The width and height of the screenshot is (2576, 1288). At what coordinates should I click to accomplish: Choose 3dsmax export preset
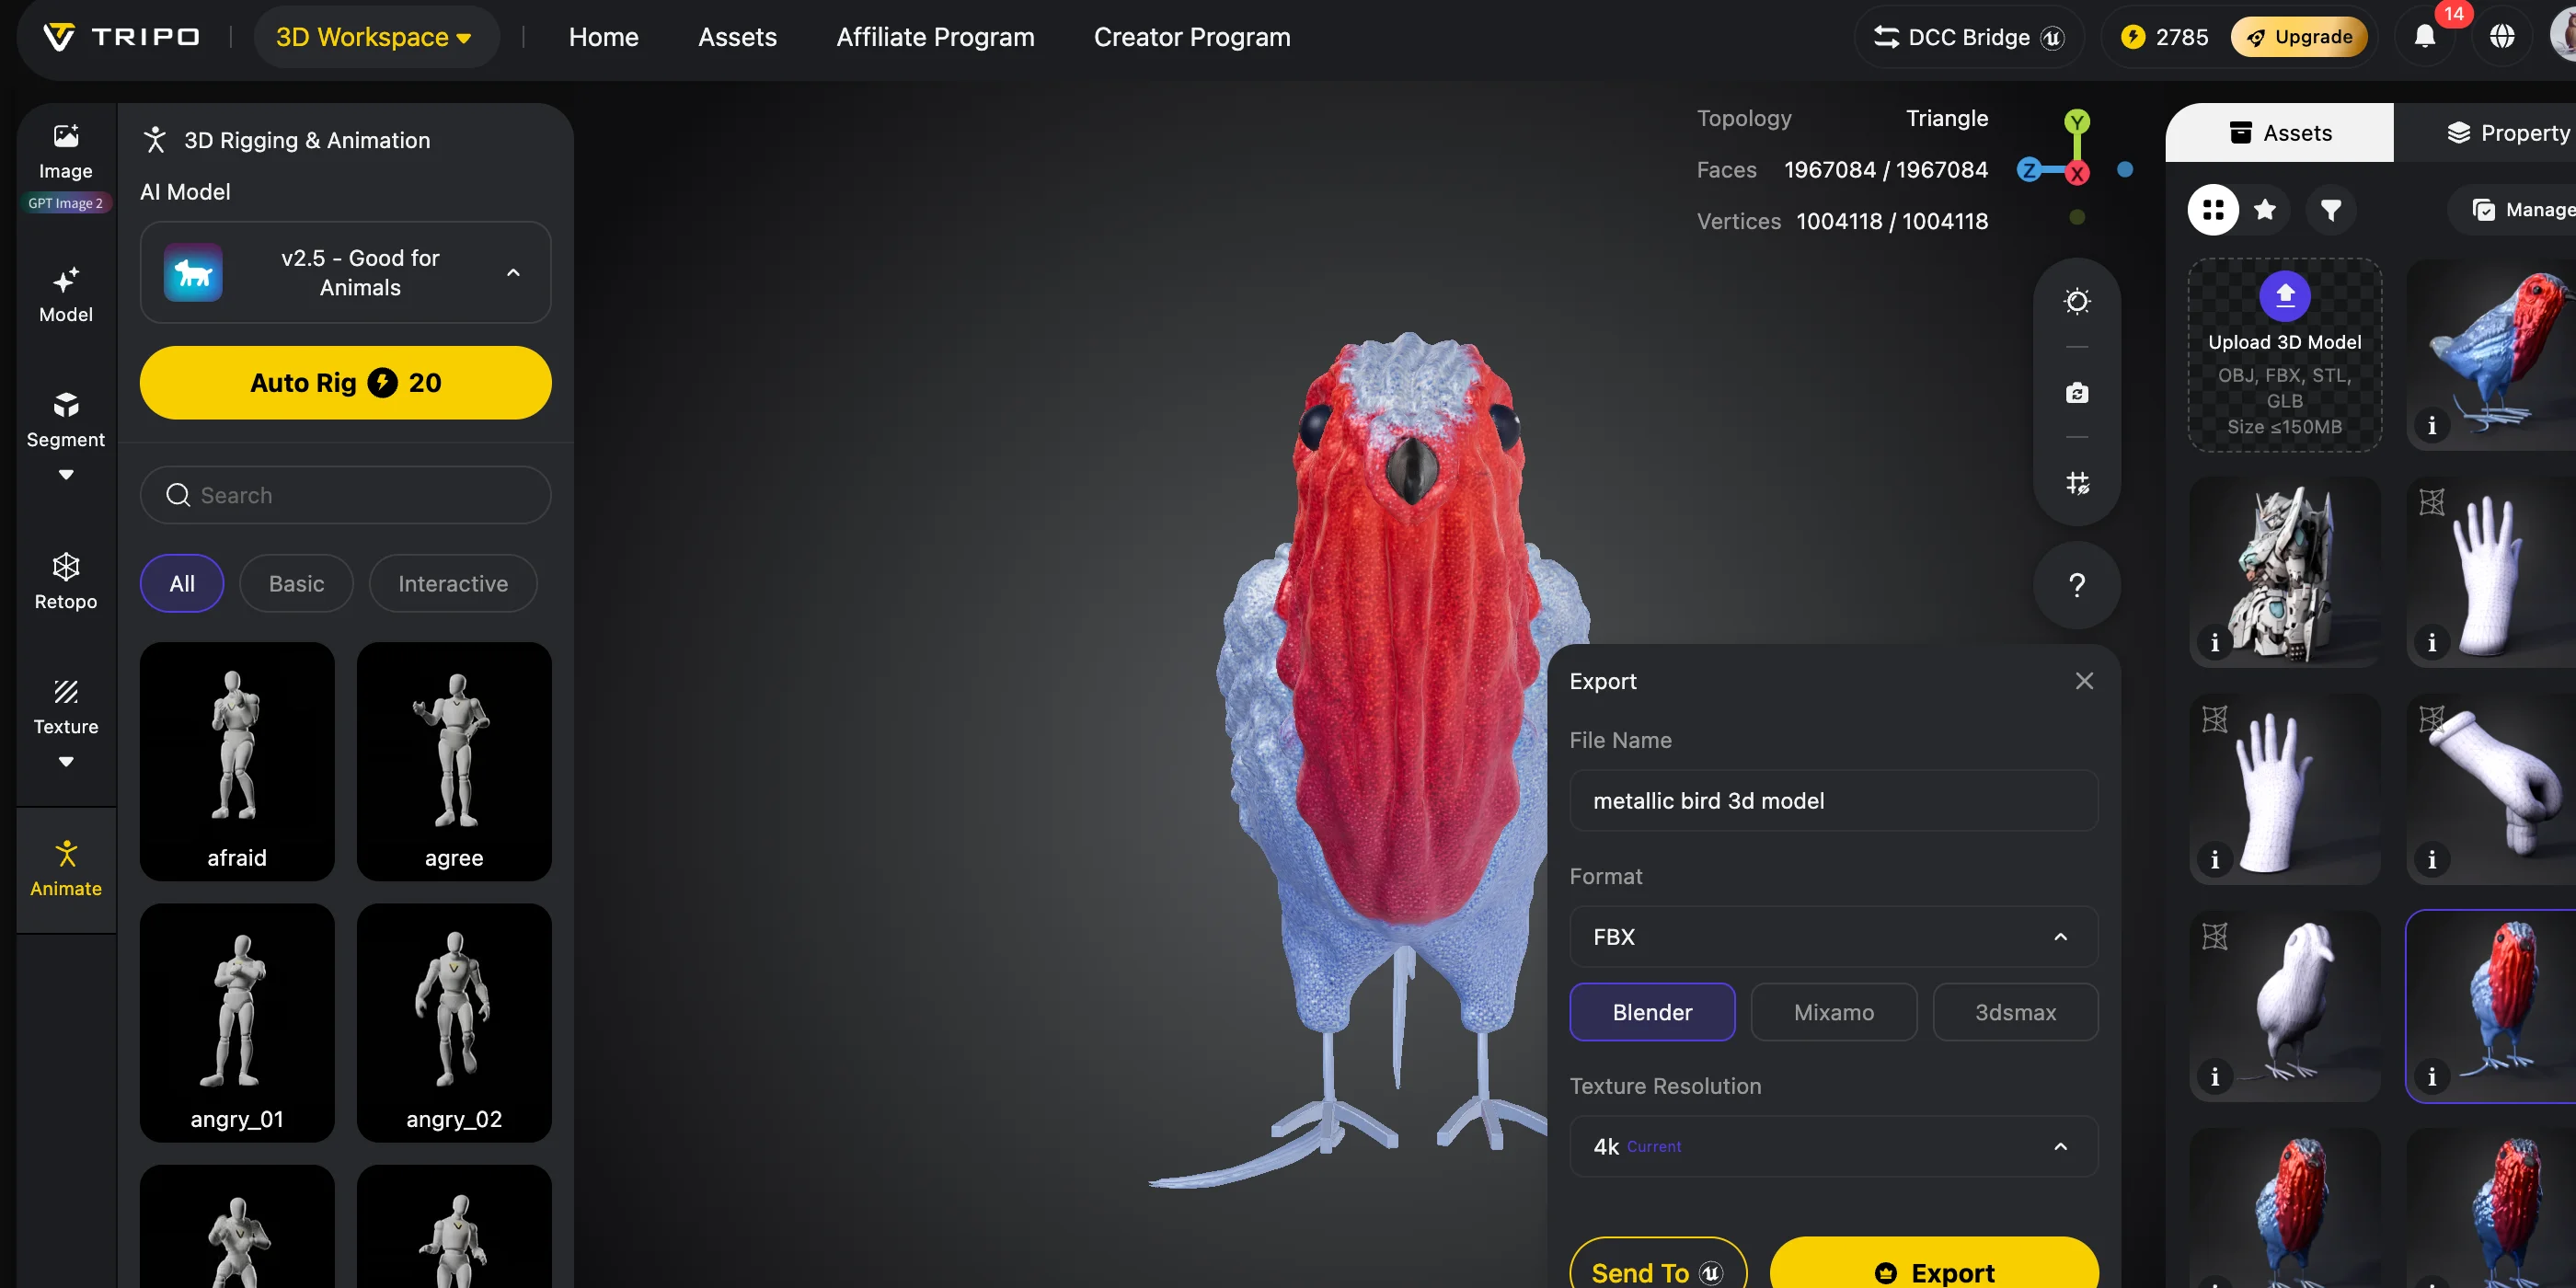[x=2015, y=1012]
